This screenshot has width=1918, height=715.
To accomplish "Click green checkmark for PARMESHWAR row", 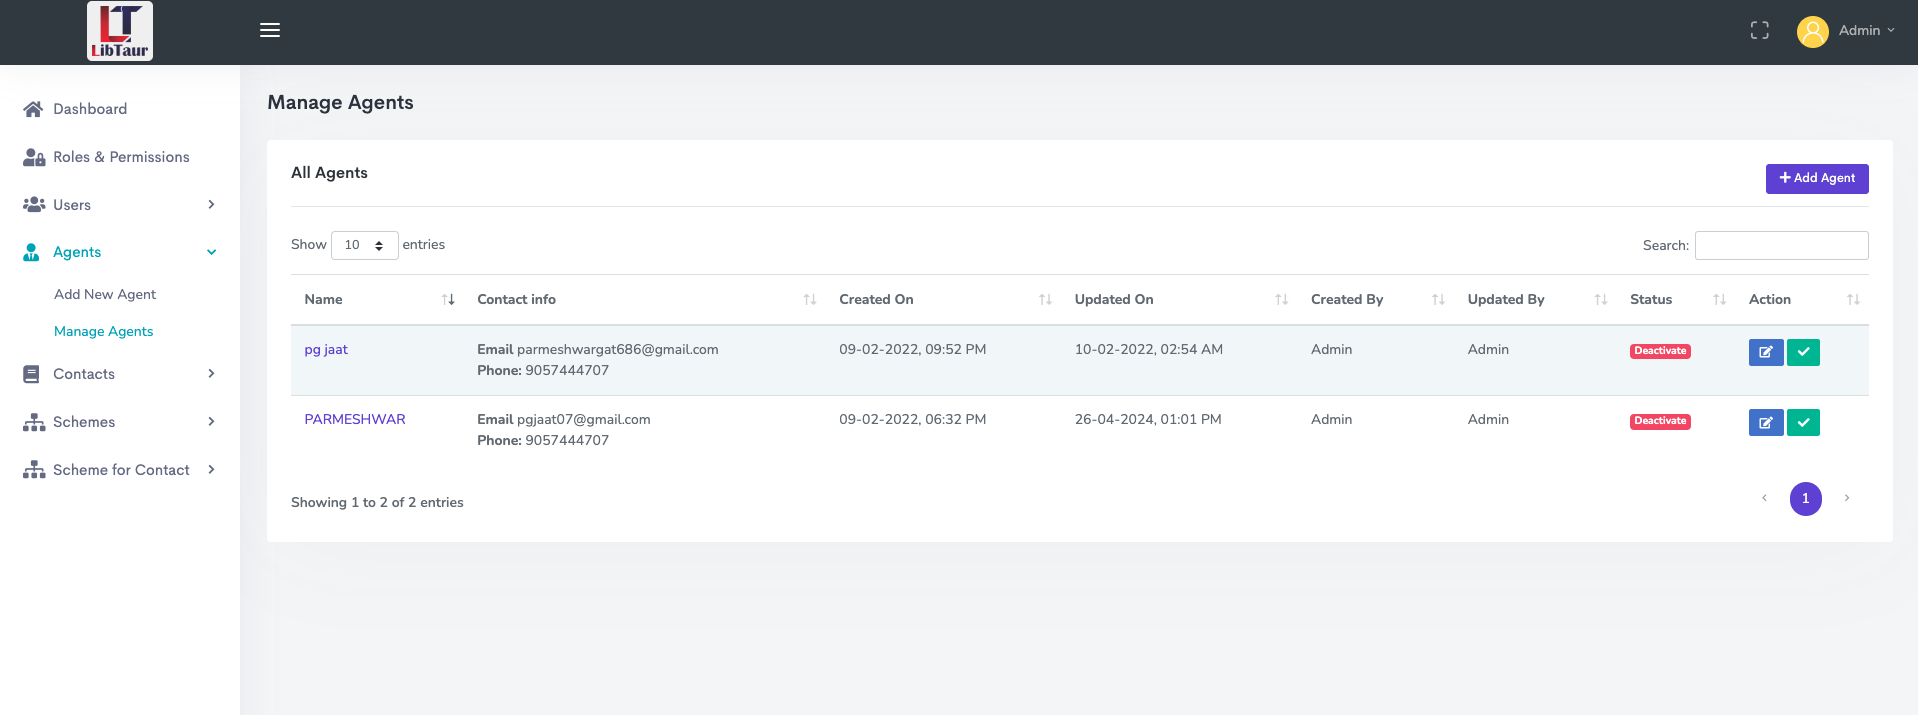I will 1803,422.
